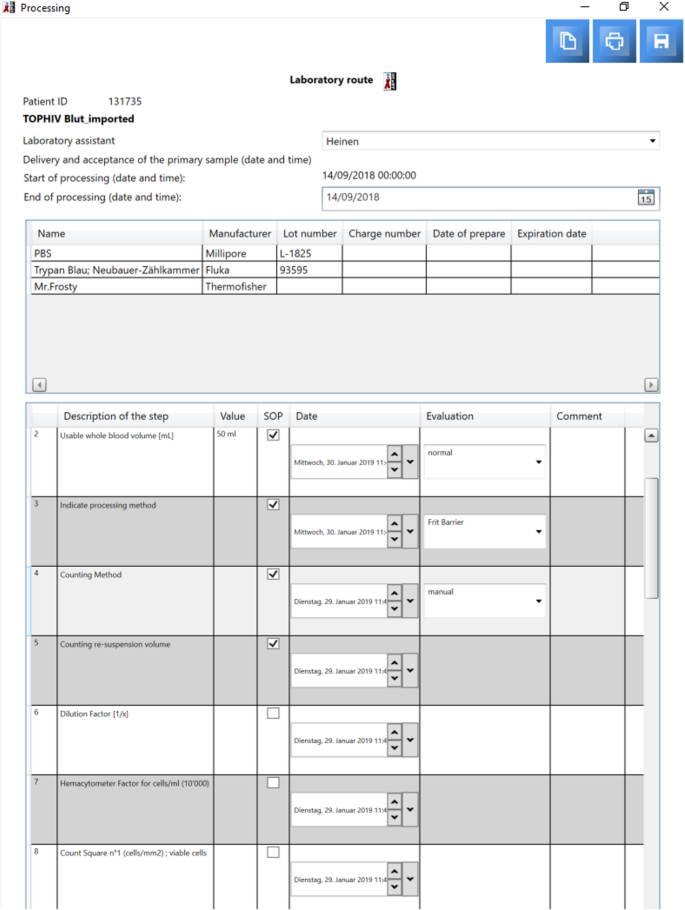Click the Thermofisher manufacturer cell
Image resolution: width=685 pixels, height=910 pixels.
(240, 287)
